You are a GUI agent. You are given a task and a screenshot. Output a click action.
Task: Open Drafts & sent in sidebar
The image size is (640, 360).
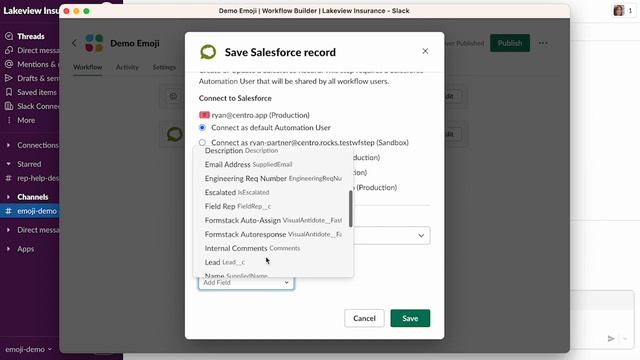[x=32, y=78]
